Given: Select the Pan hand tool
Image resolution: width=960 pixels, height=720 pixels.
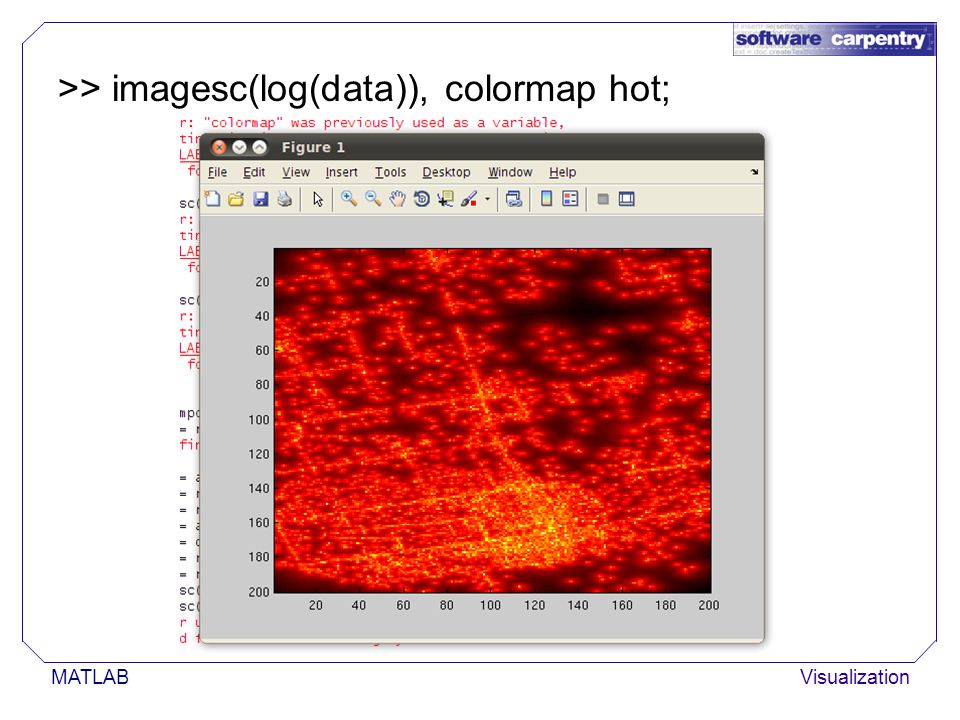Looking at the screenshot, I should [x=397, y=199].
